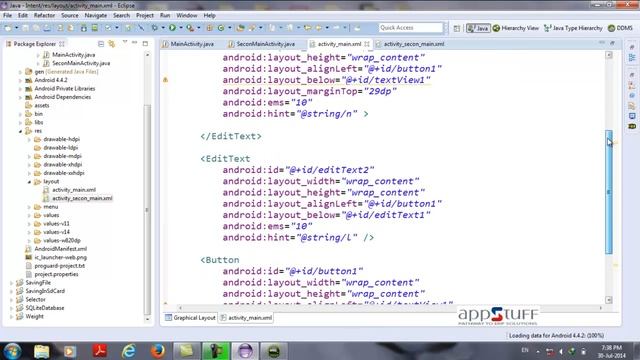Maximize the editor area
The width and height of the screenshot is (640, 360).
pyautogui.click(x=612, y=43)
